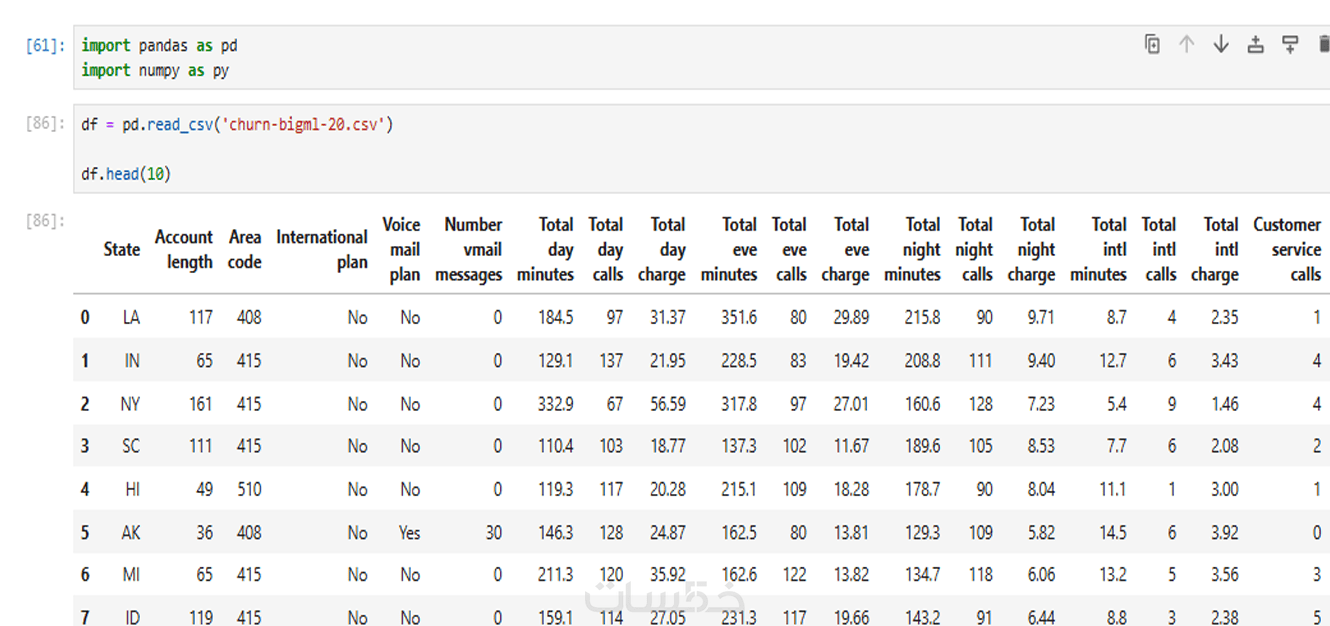Select the row index 5 label
The width and height of the screenshot is (1330, 626).
click(85, 532)
